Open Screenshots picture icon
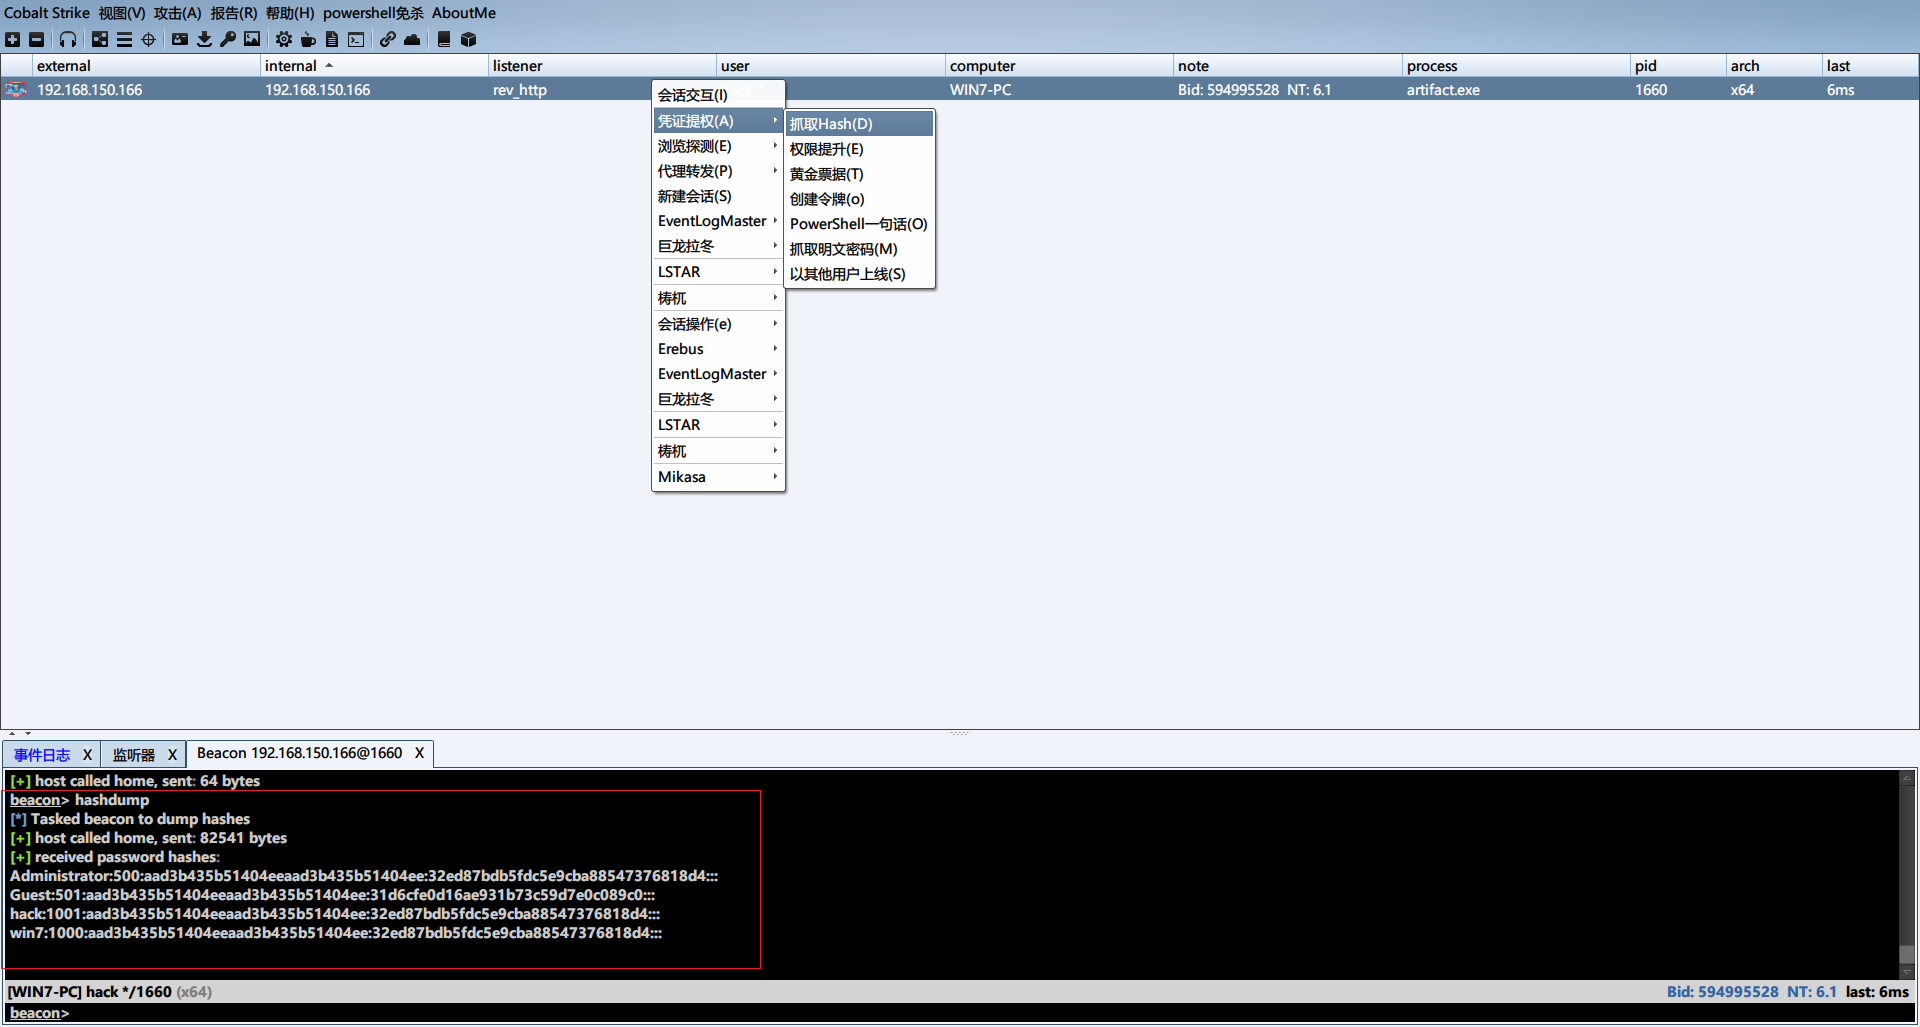Image resolution: width=1920 pixels, height=1027 pixels. (x=252, y=39)
